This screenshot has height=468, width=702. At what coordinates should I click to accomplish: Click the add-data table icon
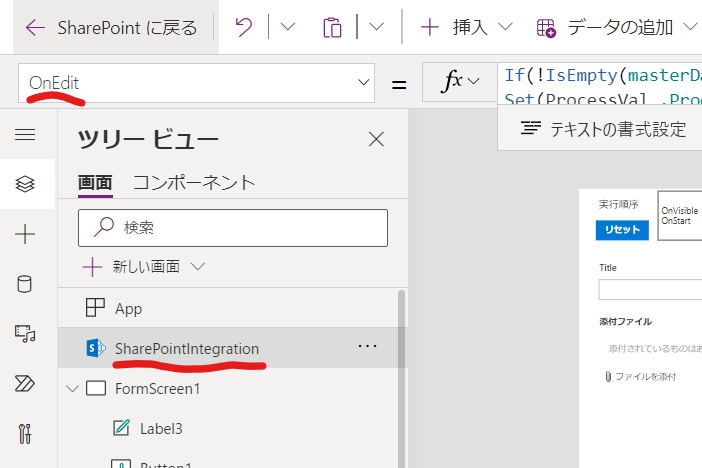point(546,28)
